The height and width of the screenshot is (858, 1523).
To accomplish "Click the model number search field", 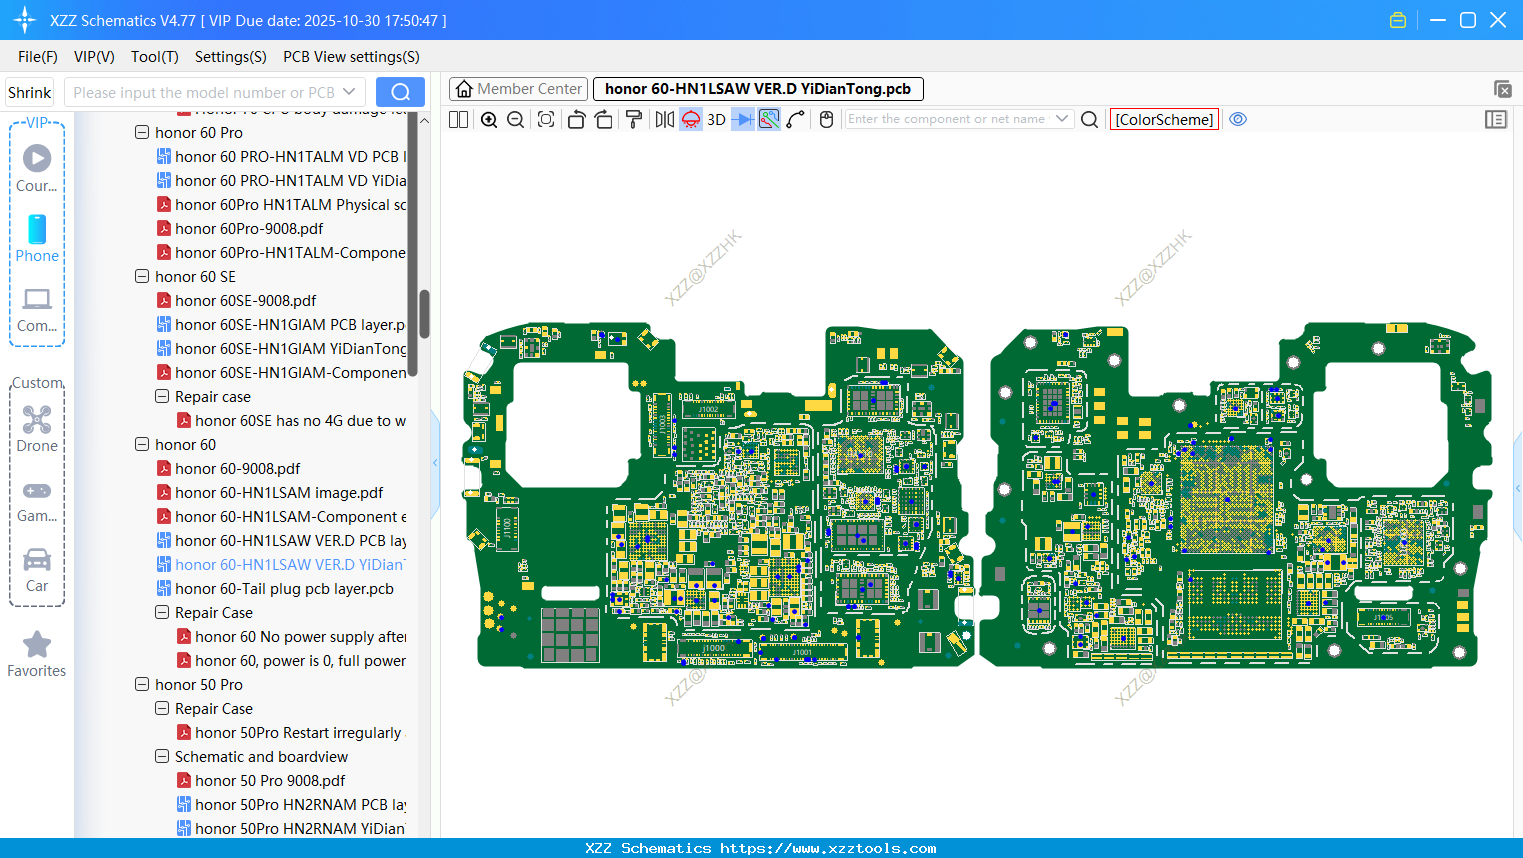I will 204,92.
